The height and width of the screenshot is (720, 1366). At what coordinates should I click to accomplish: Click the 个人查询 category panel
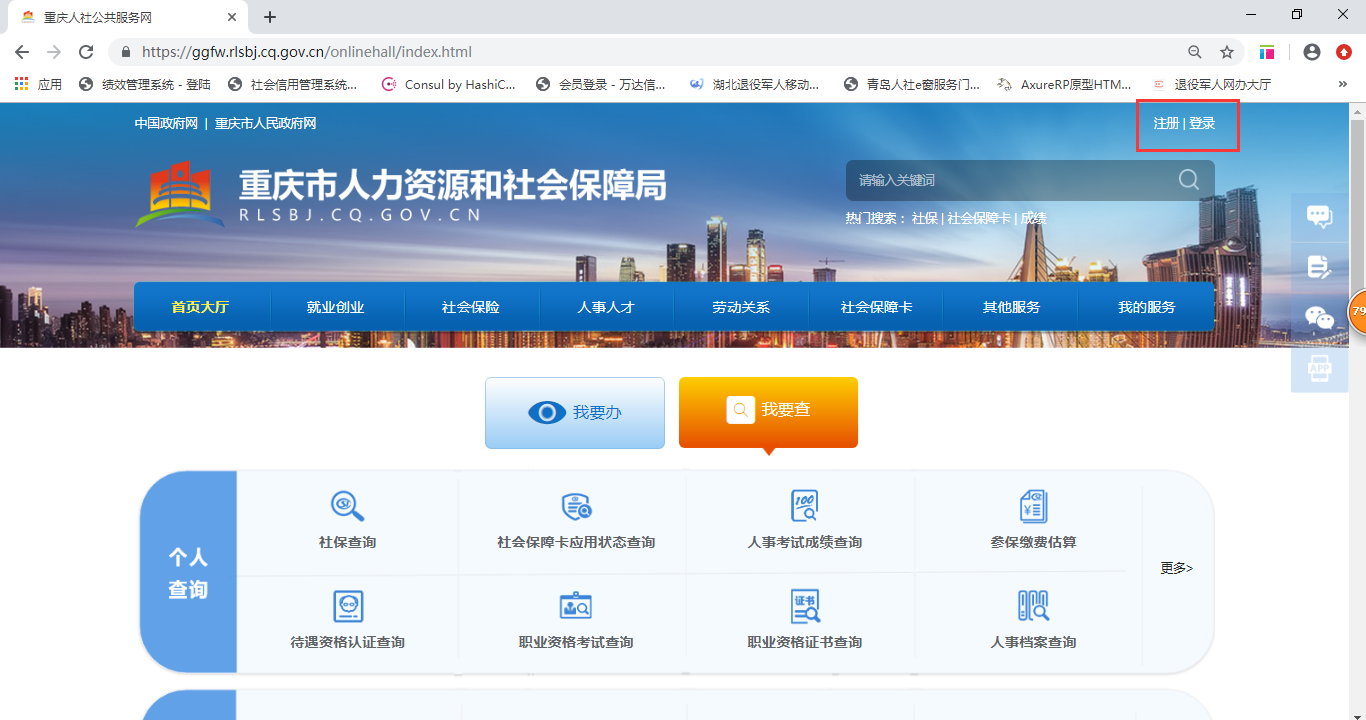[x=188, y=573]
